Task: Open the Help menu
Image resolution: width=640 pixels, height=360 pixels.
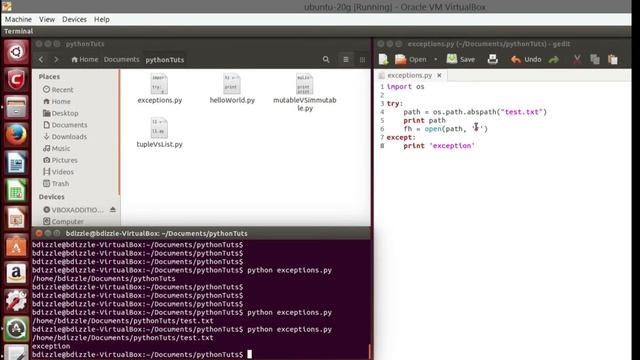Action: [x=102, y=19]
